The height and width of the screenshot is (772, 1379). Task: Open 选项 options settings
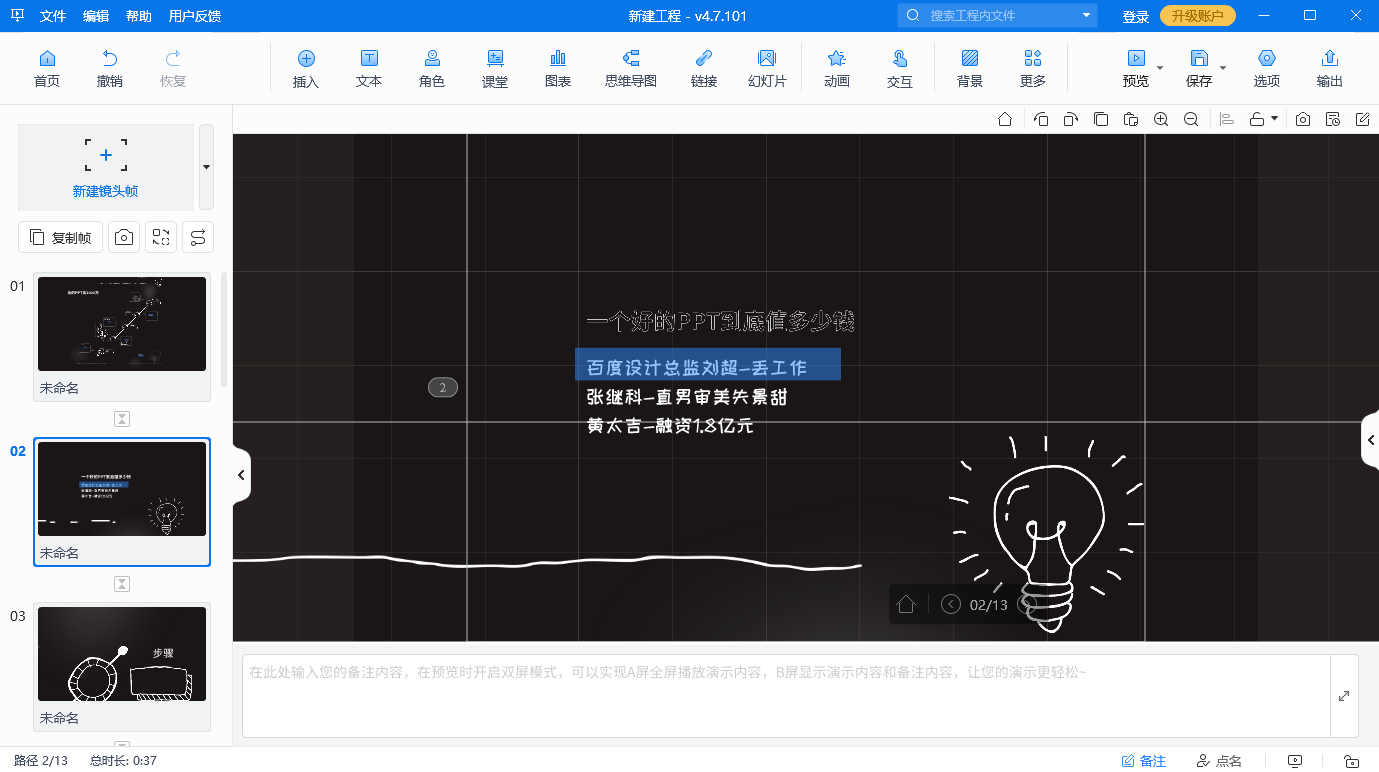coord(1267,69)
